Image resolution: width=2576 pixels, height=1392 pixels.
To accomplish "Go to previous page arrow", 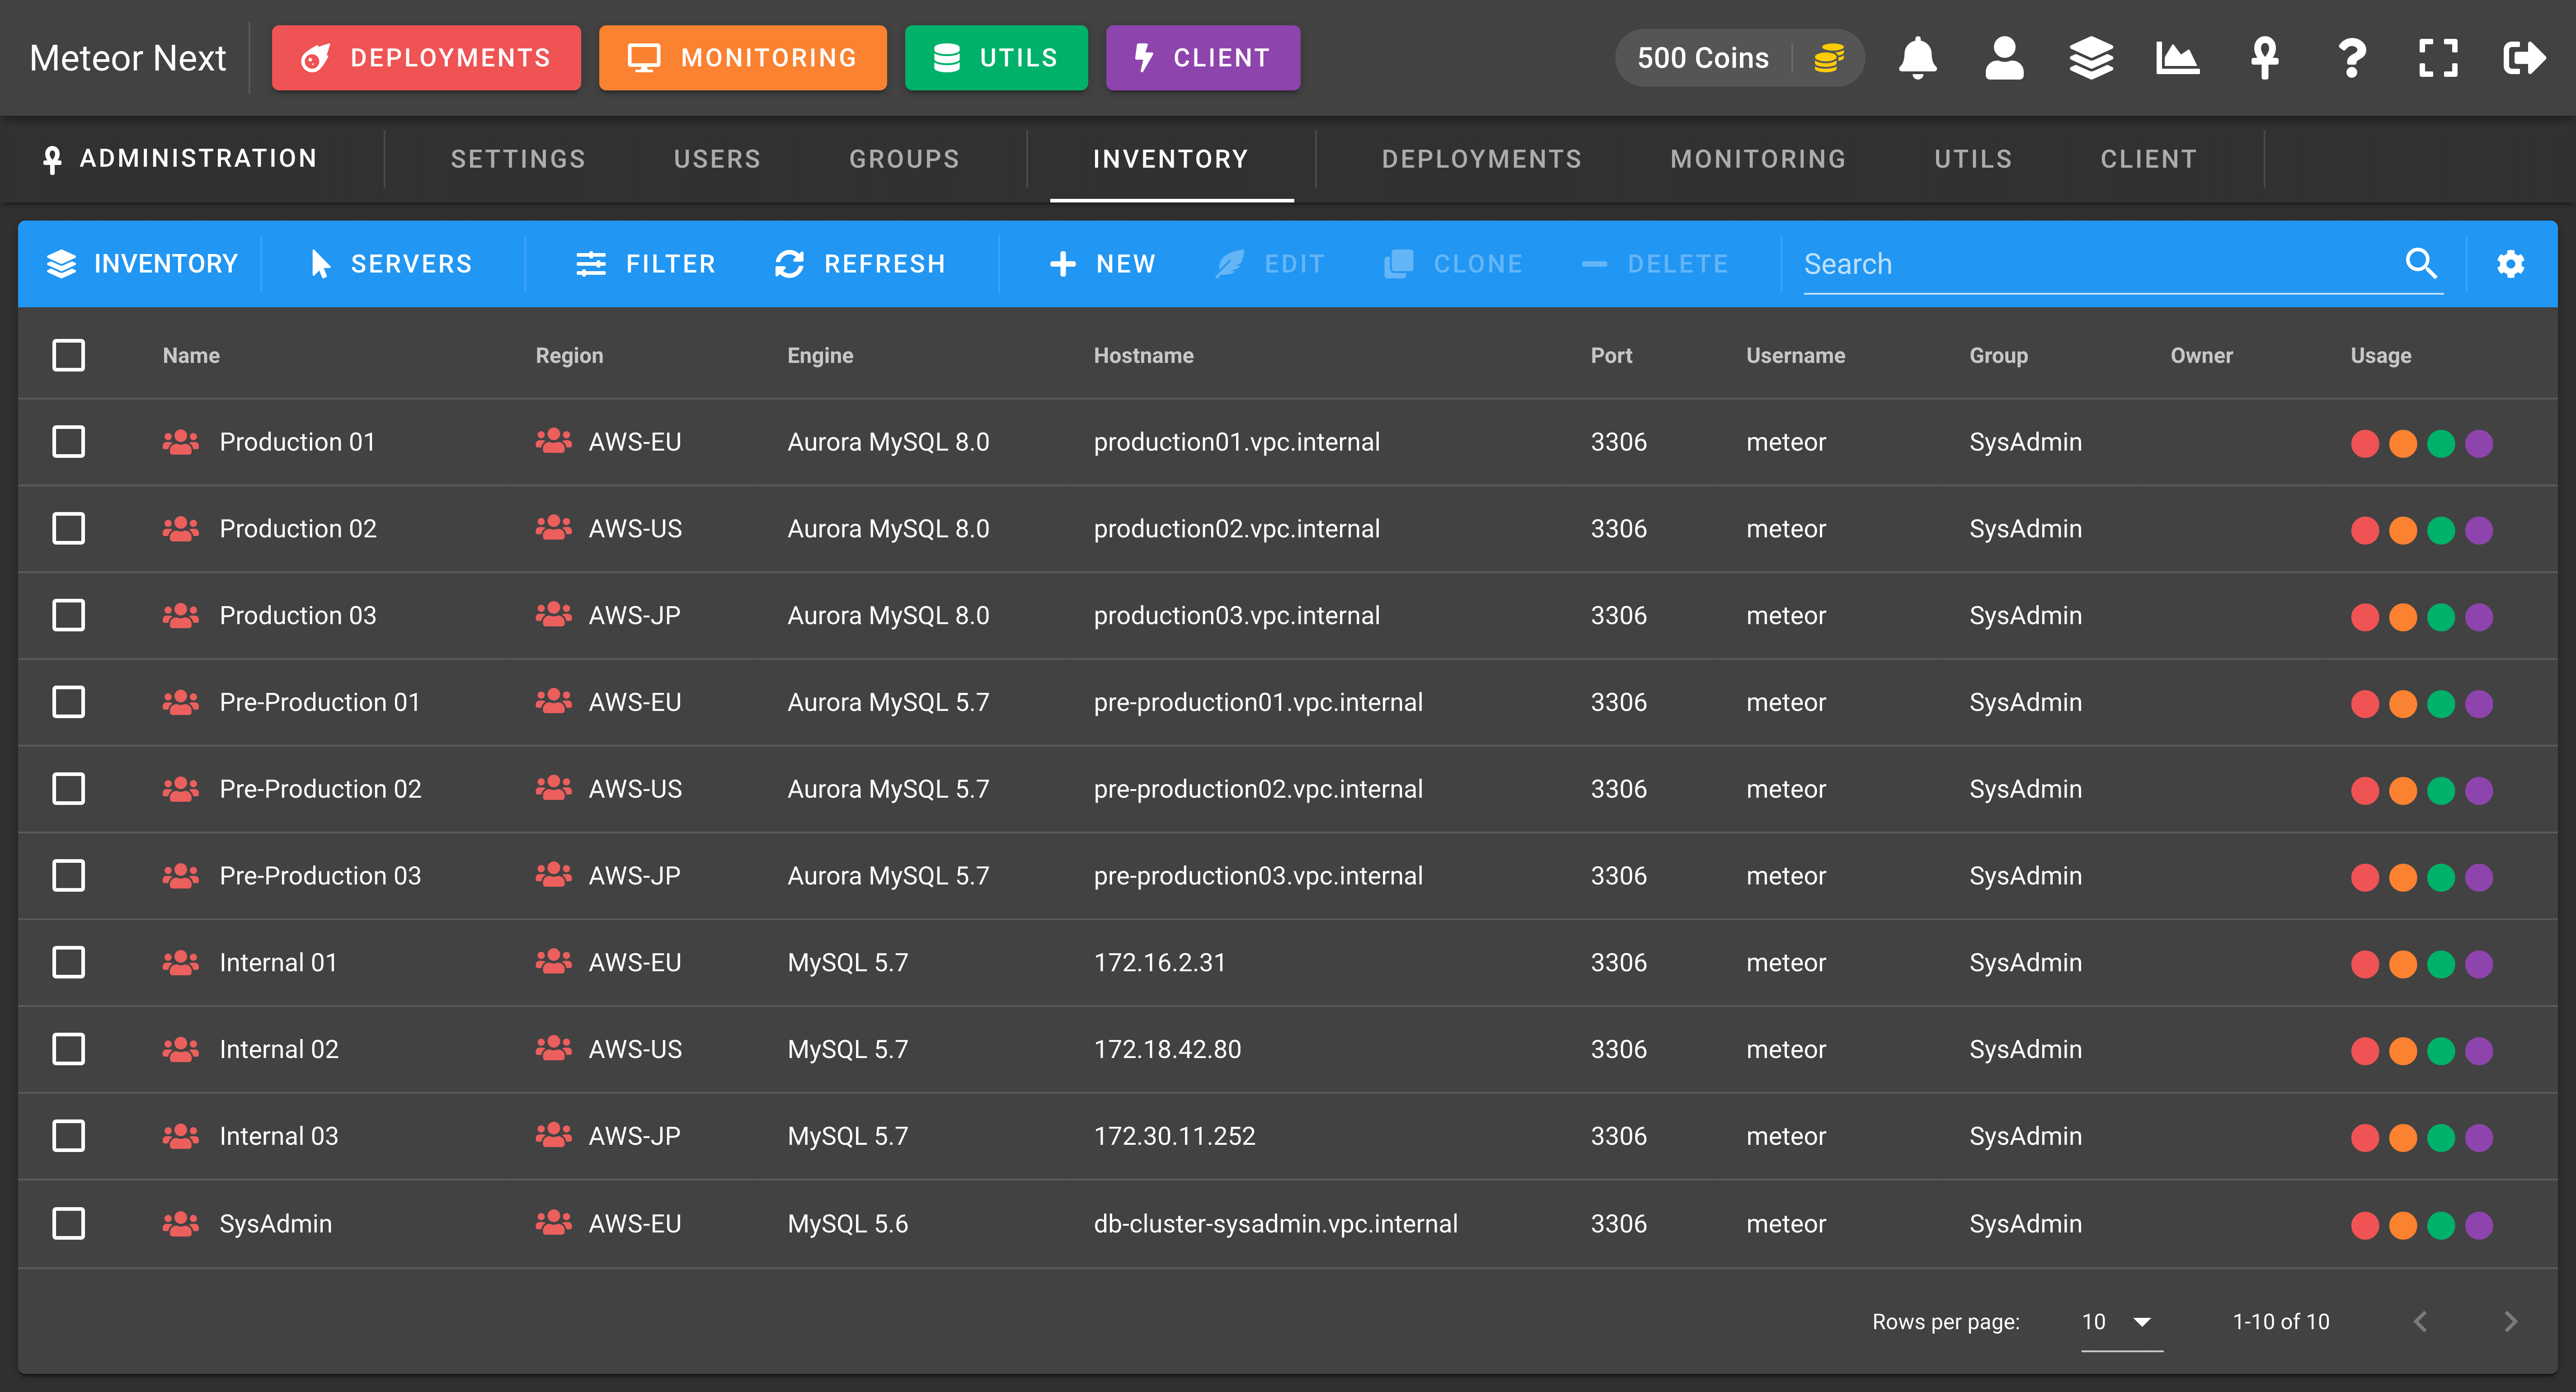I will pyautogui.click(x=2420, y=1322).
